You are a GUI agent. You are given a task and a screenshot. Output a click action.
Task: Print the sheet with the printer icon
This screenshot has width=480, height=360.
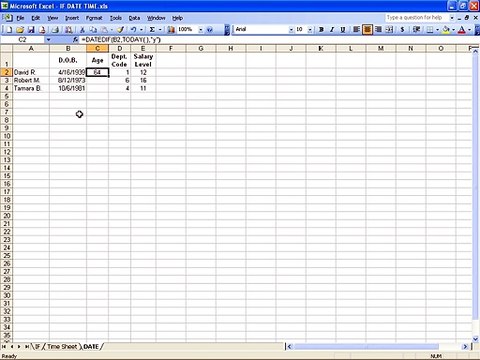point(55,30)
